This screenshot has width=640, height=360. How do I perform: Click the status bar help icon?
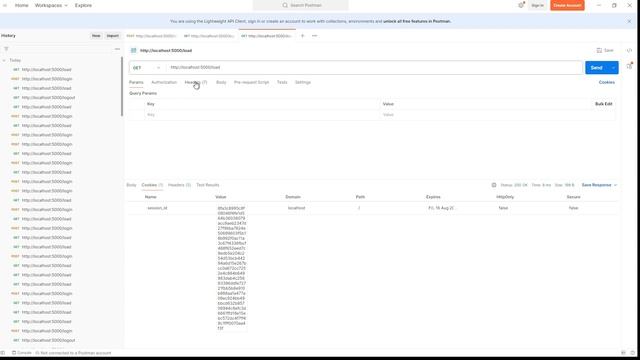pyautogui.click(x=633, y=353)
